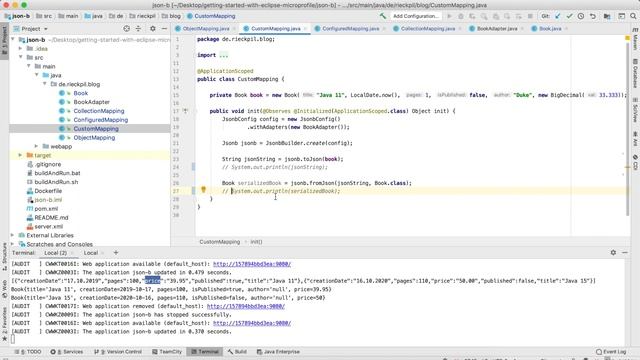Open terminal settings gear icon
The image size is (640, 360).
point(613,253)
